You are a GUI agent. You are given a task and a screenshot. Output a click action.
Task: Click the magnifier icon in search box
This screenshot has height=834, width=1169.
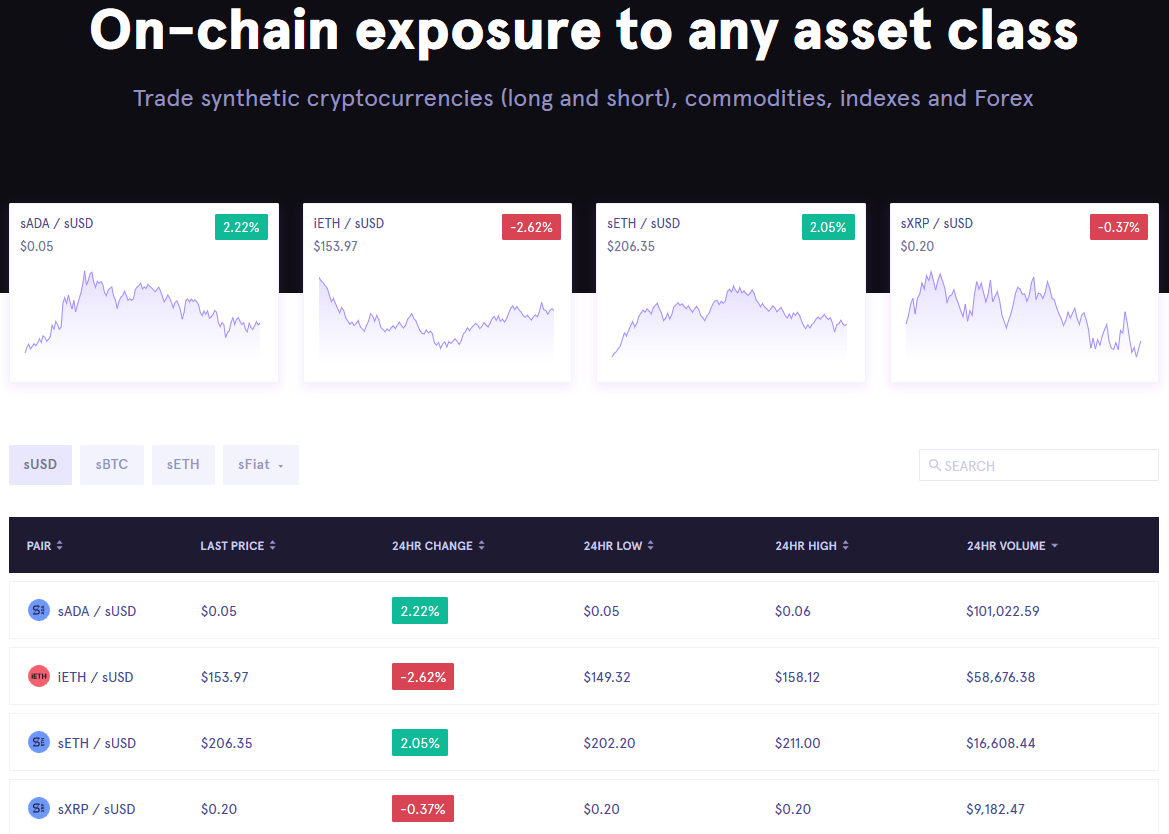pos(935,466)
